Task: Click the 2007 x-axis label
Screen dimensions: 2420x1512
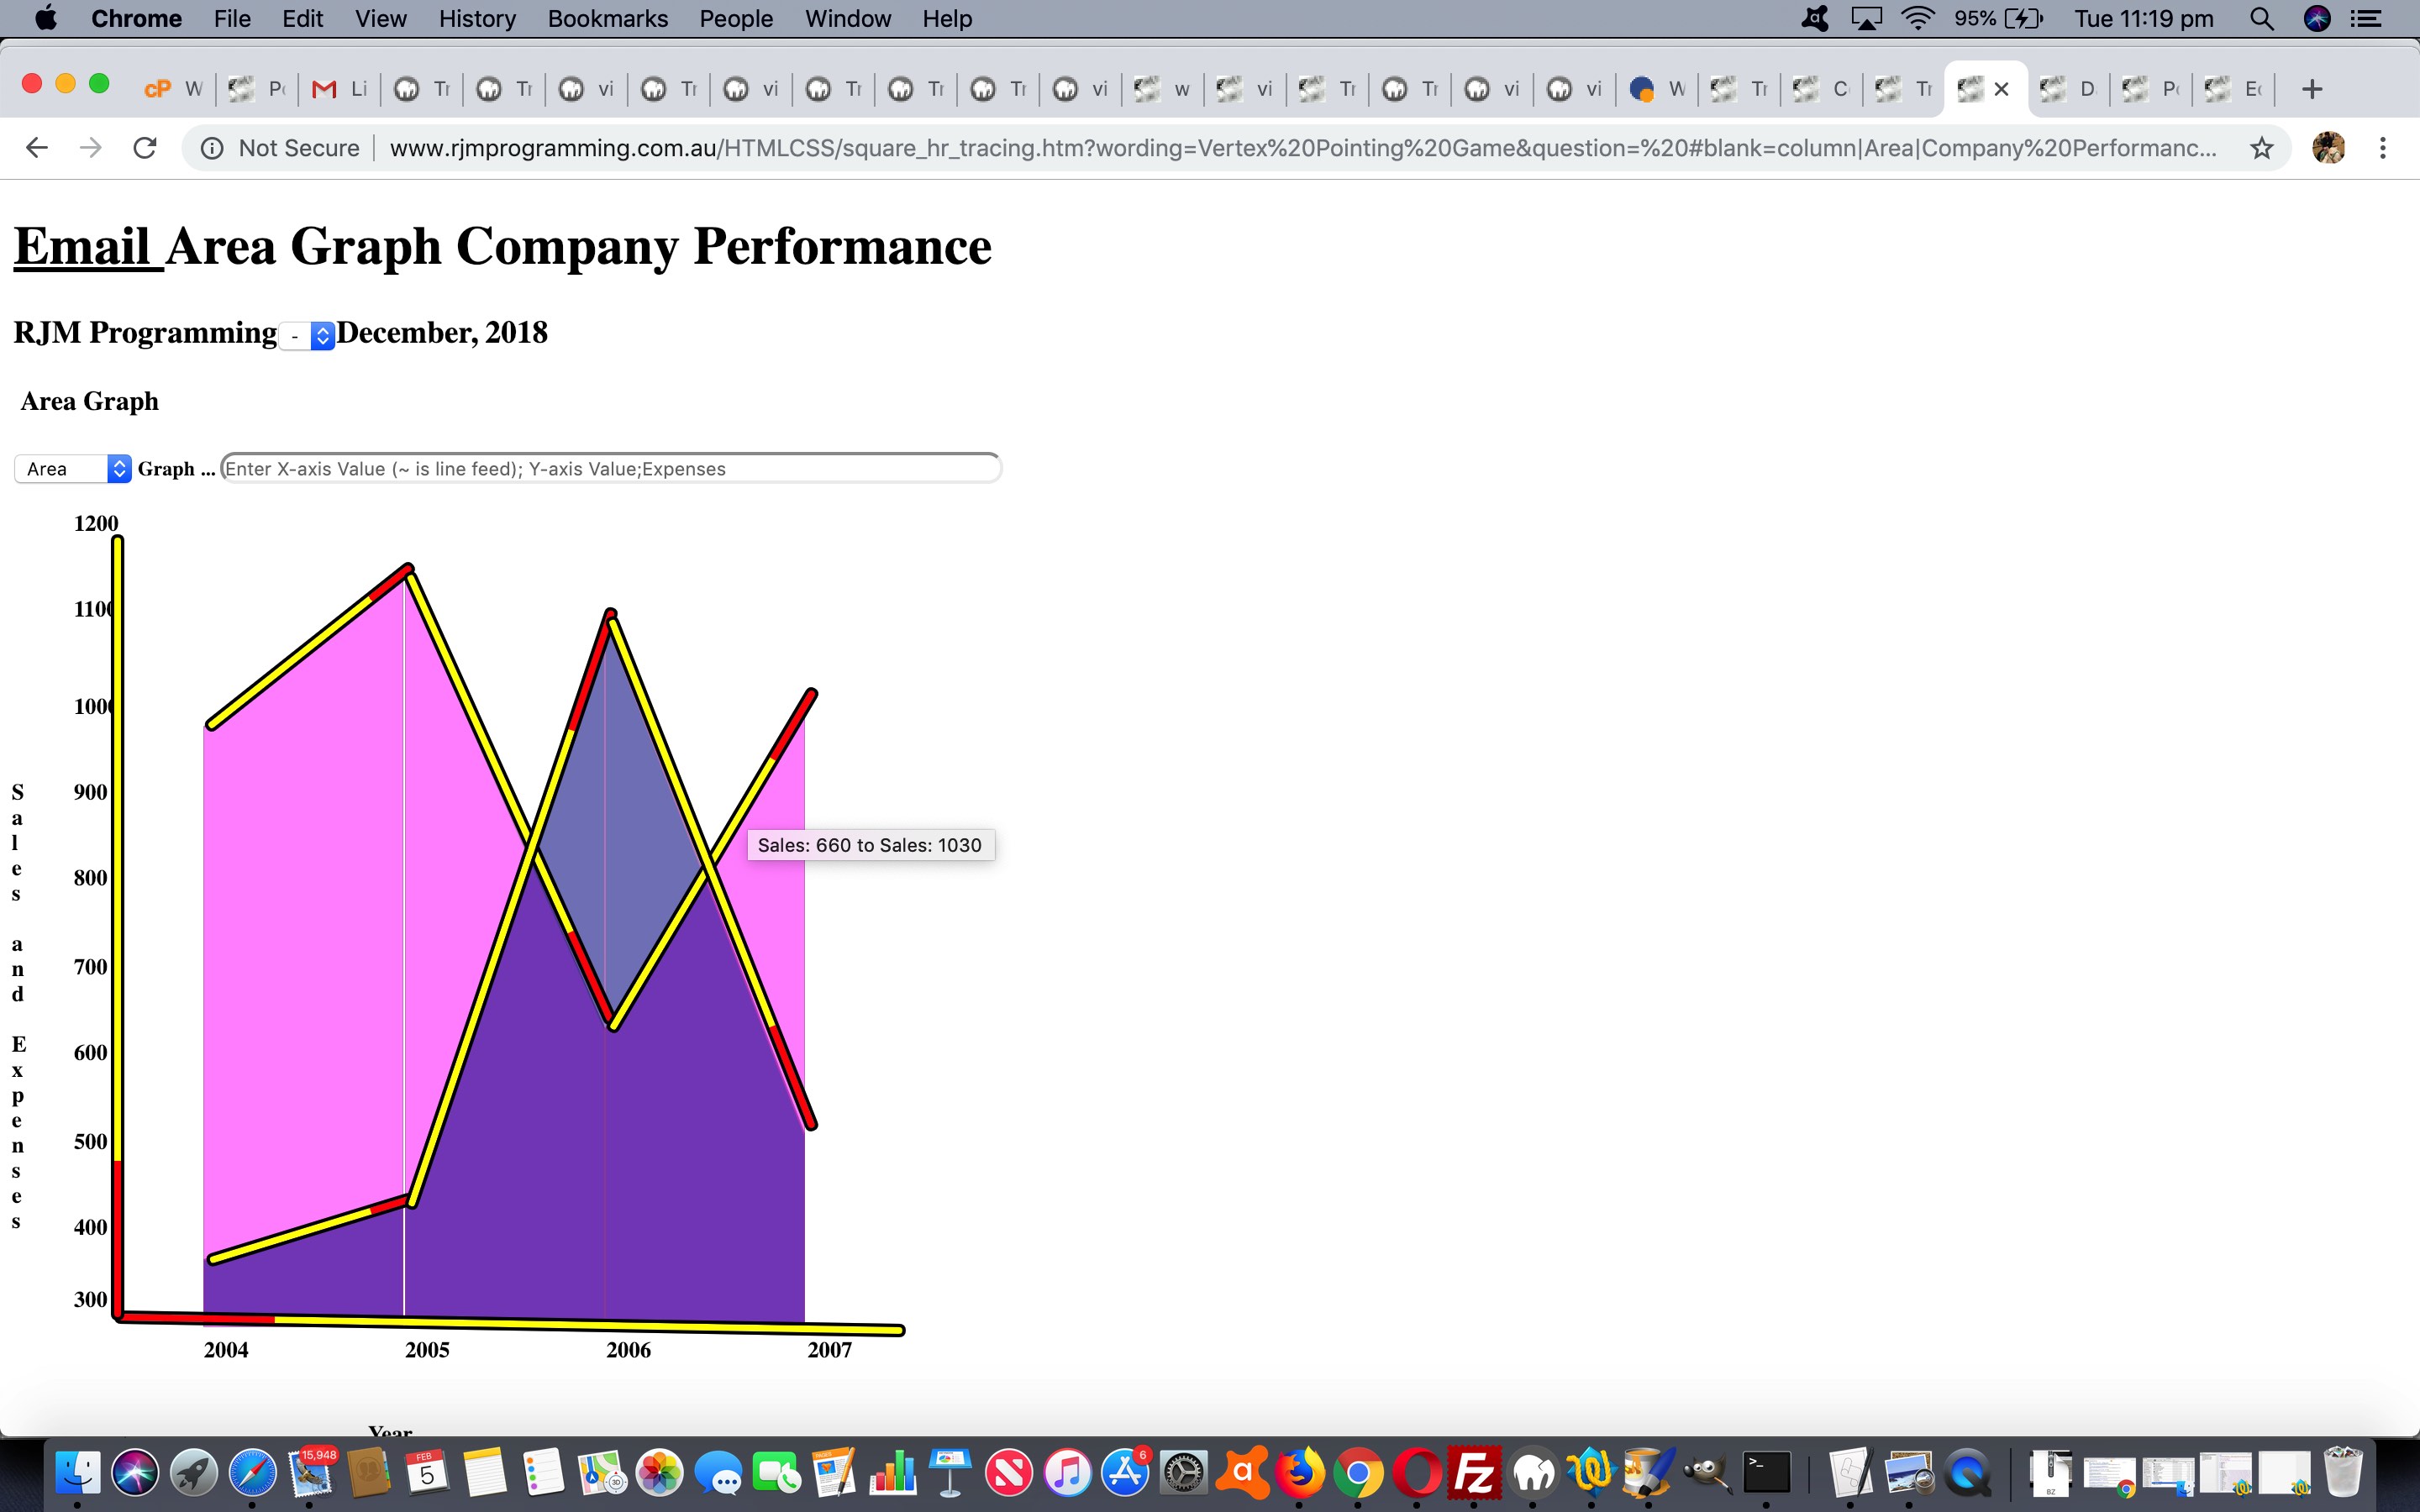Action: (829, 1349)
